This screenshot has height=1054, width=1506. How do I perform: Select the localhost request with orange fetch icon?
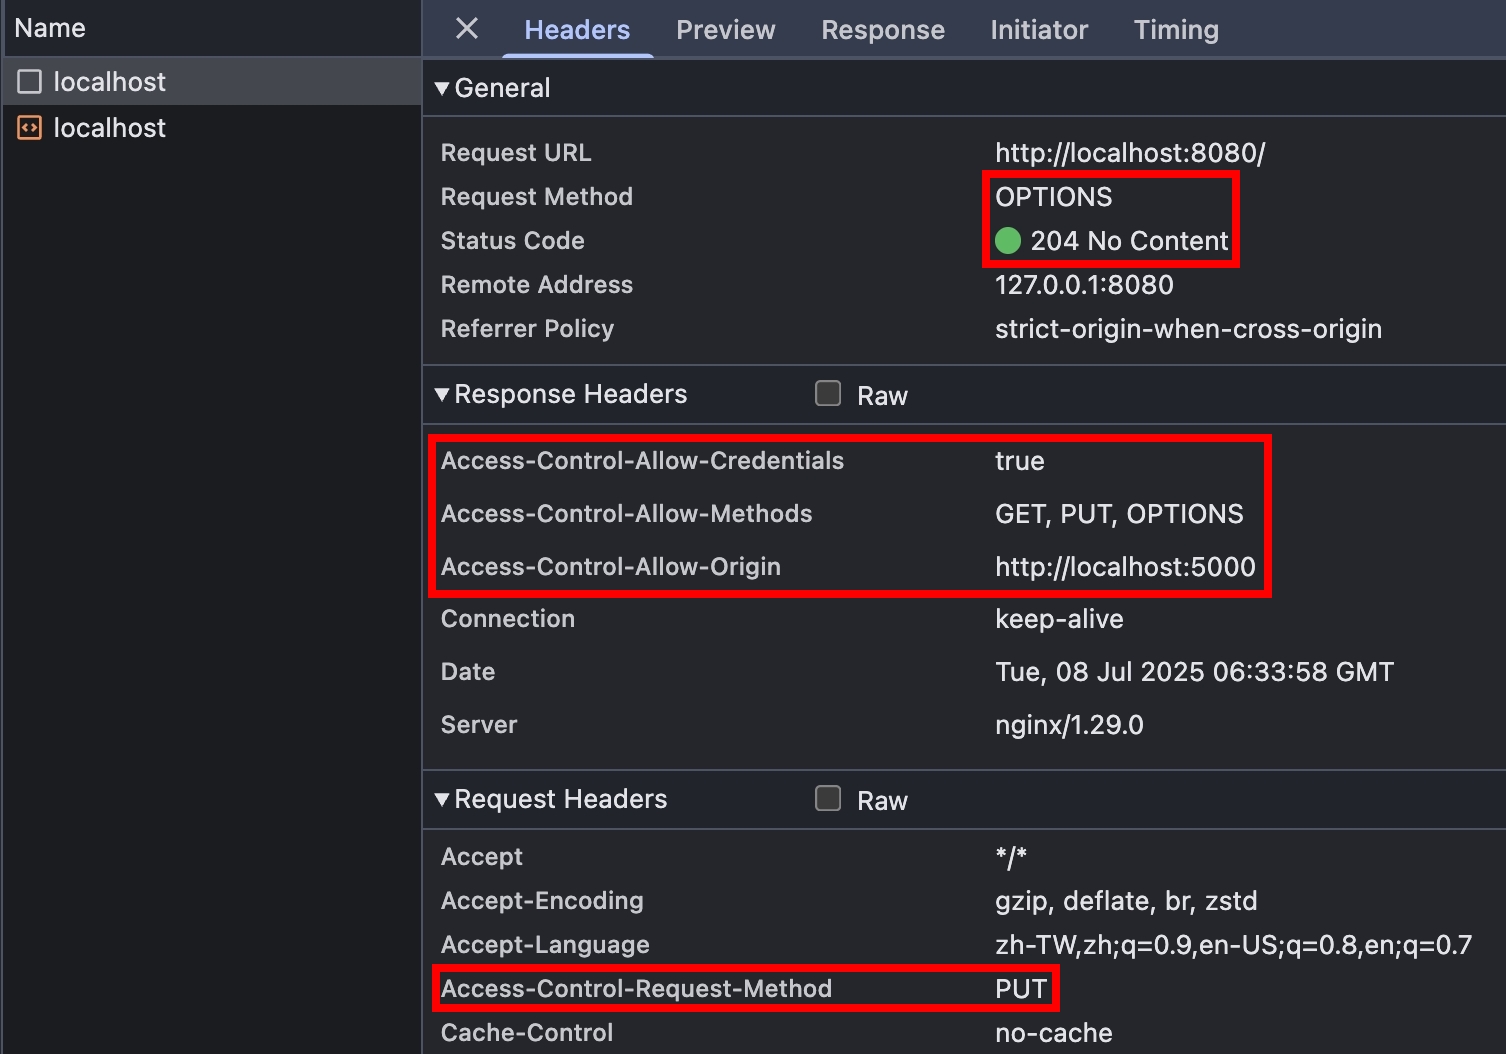210,128
